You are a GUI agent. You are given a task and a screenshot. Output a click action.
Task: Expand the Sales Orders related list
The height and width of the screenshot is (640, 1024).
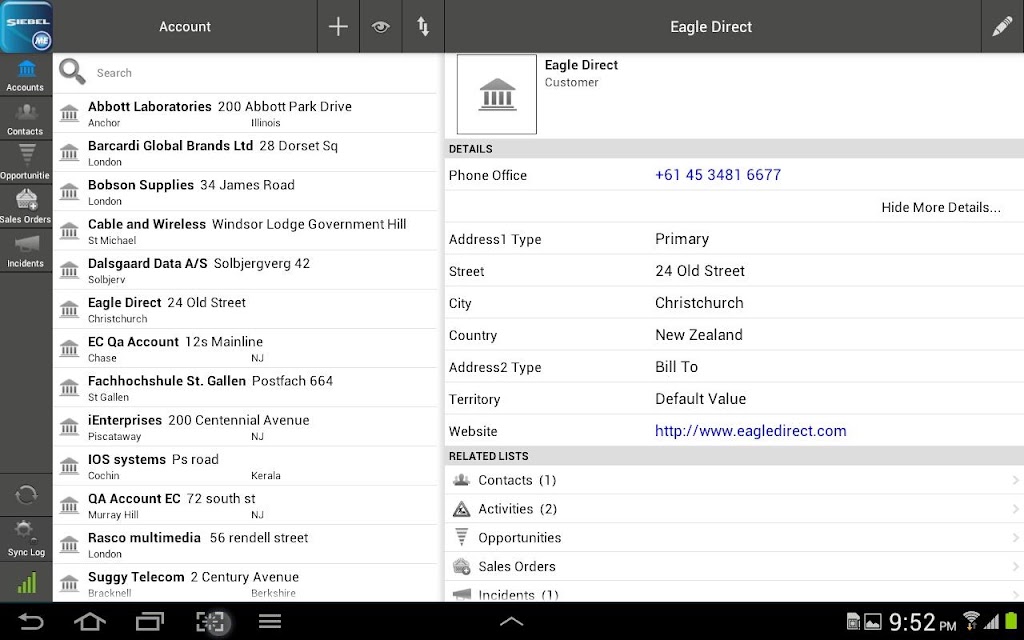[x=734, y=566]
